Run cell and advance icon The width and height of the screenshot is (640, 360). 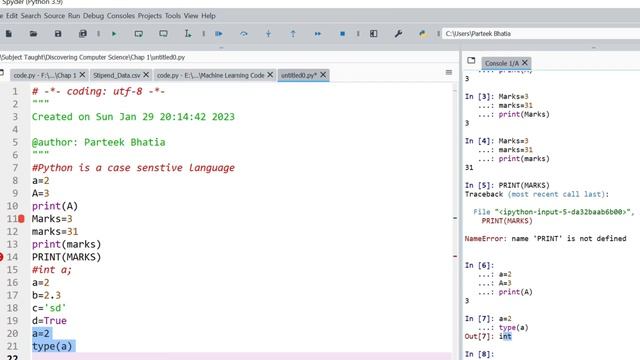tap(163, 34)
